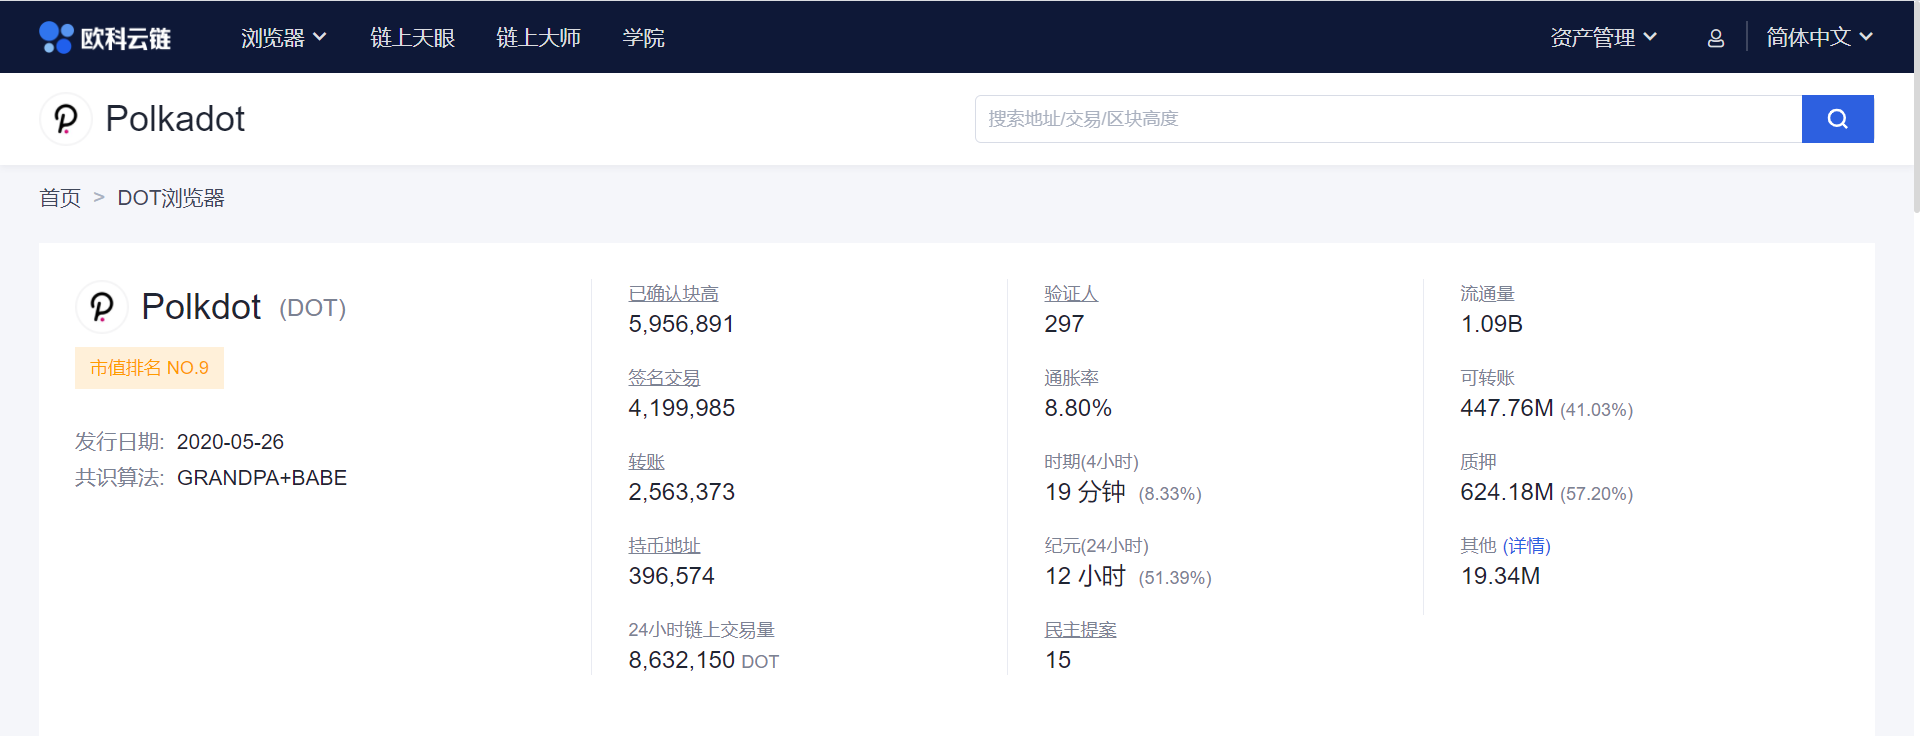The height and width of the screenshot is (736, 1920).
Task: Click the Polkdot (DOT) coin logo
Action: point(102,307)
